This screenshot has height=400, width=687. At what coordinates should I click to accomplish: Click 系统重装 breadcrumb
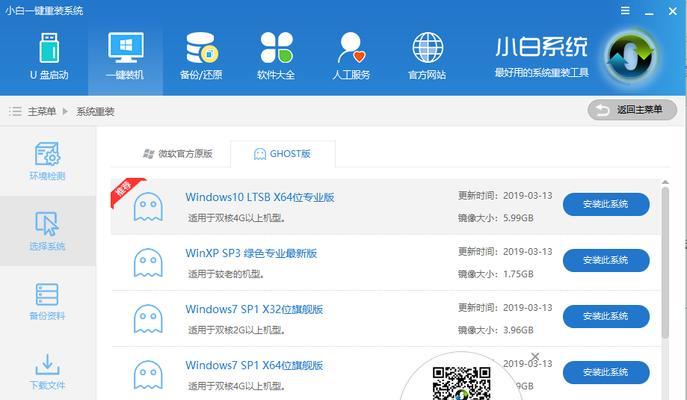[x=96, y=112]
